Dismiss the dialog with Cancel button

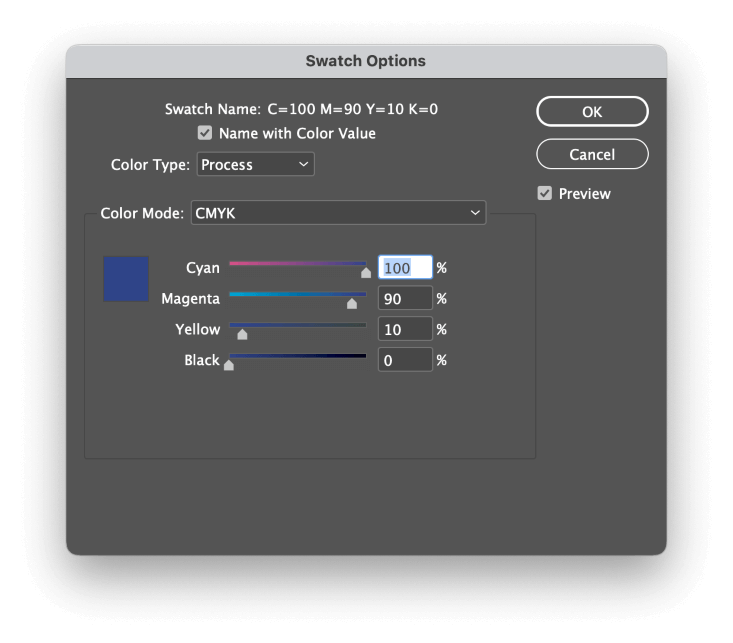[x=592, y=154]
